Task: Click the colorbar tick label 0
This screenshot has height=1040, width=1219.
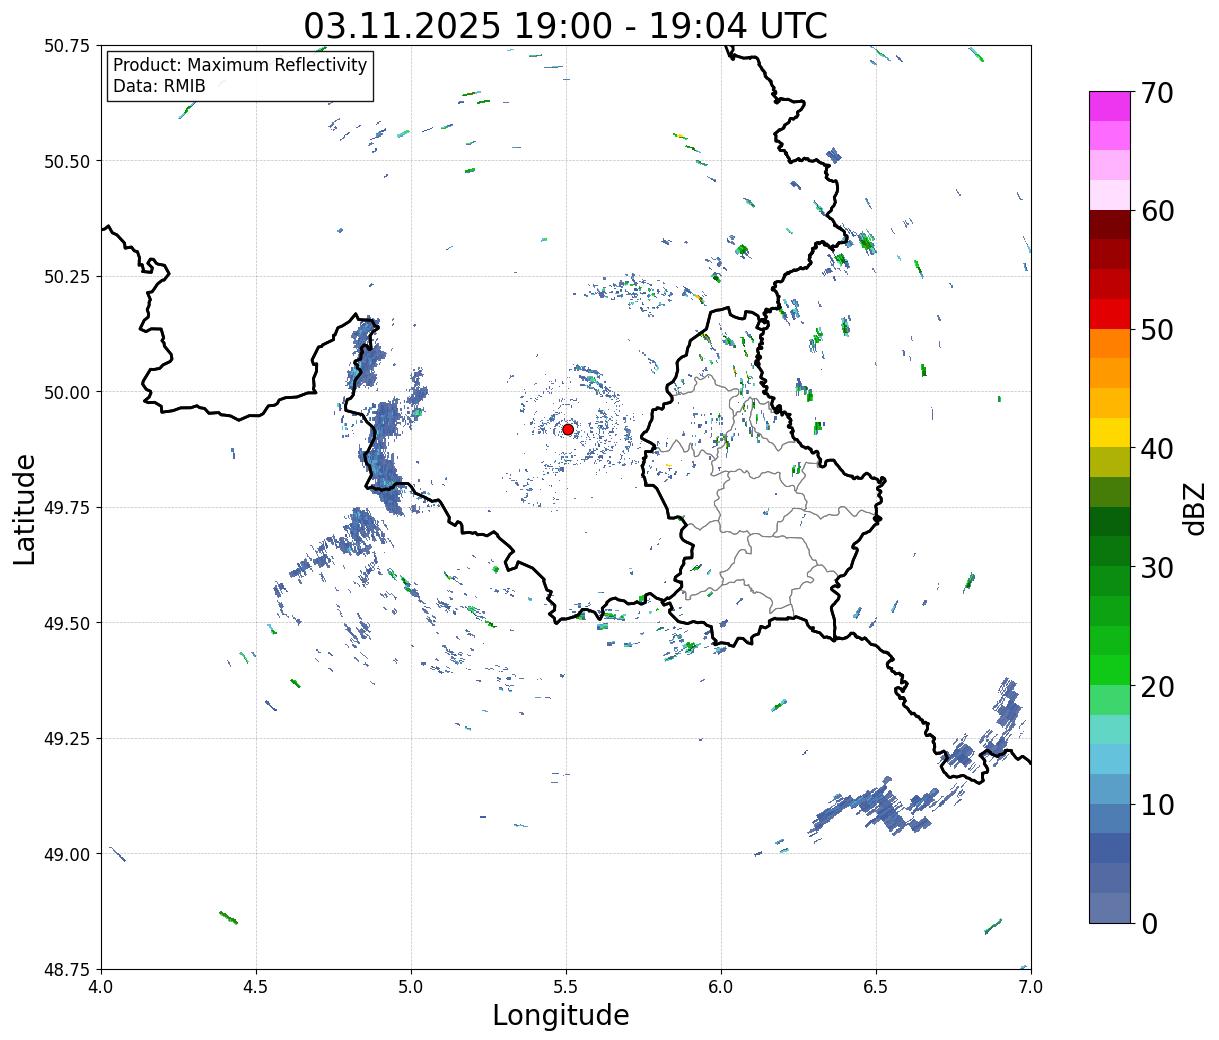Action: (1148, 923)
